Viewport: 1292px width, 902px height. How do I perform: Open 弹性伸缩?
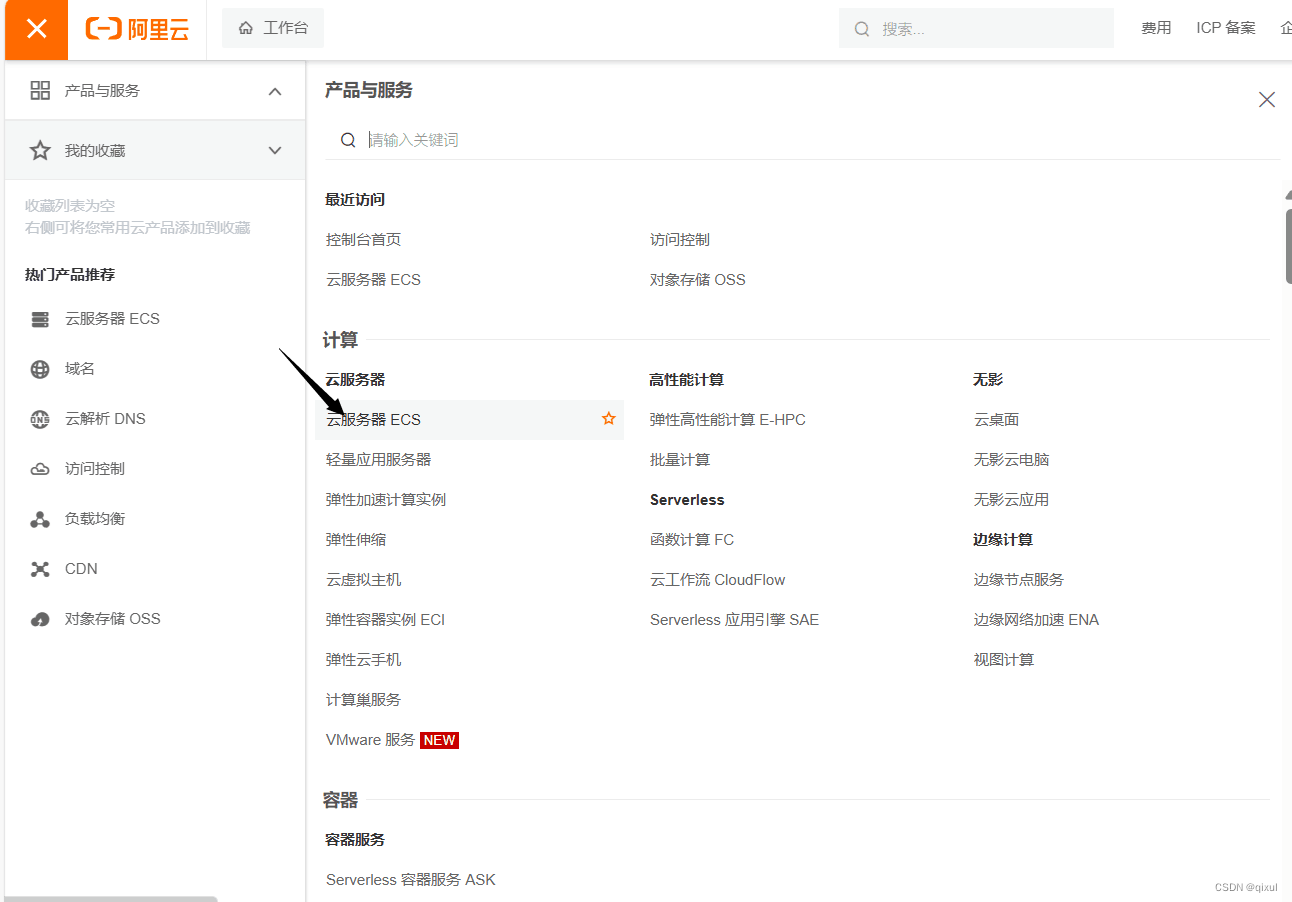[x=356, y=540]
